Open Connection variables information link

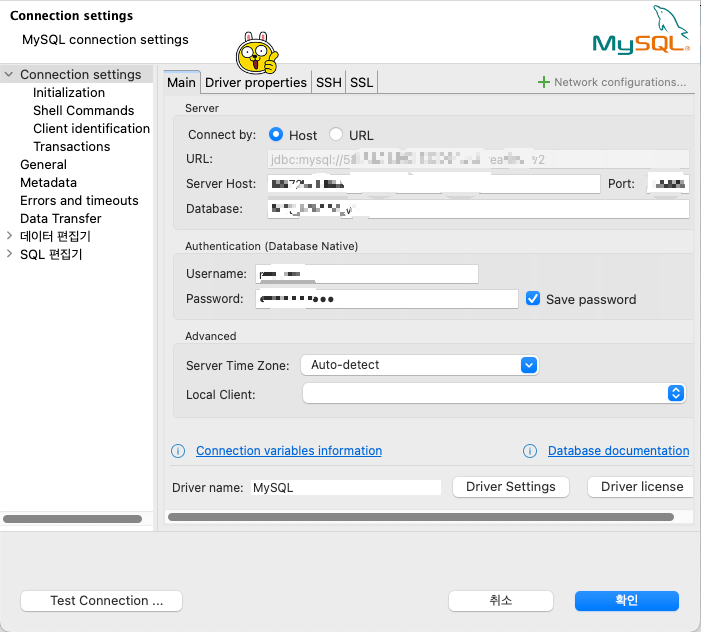tap(289, 451)
